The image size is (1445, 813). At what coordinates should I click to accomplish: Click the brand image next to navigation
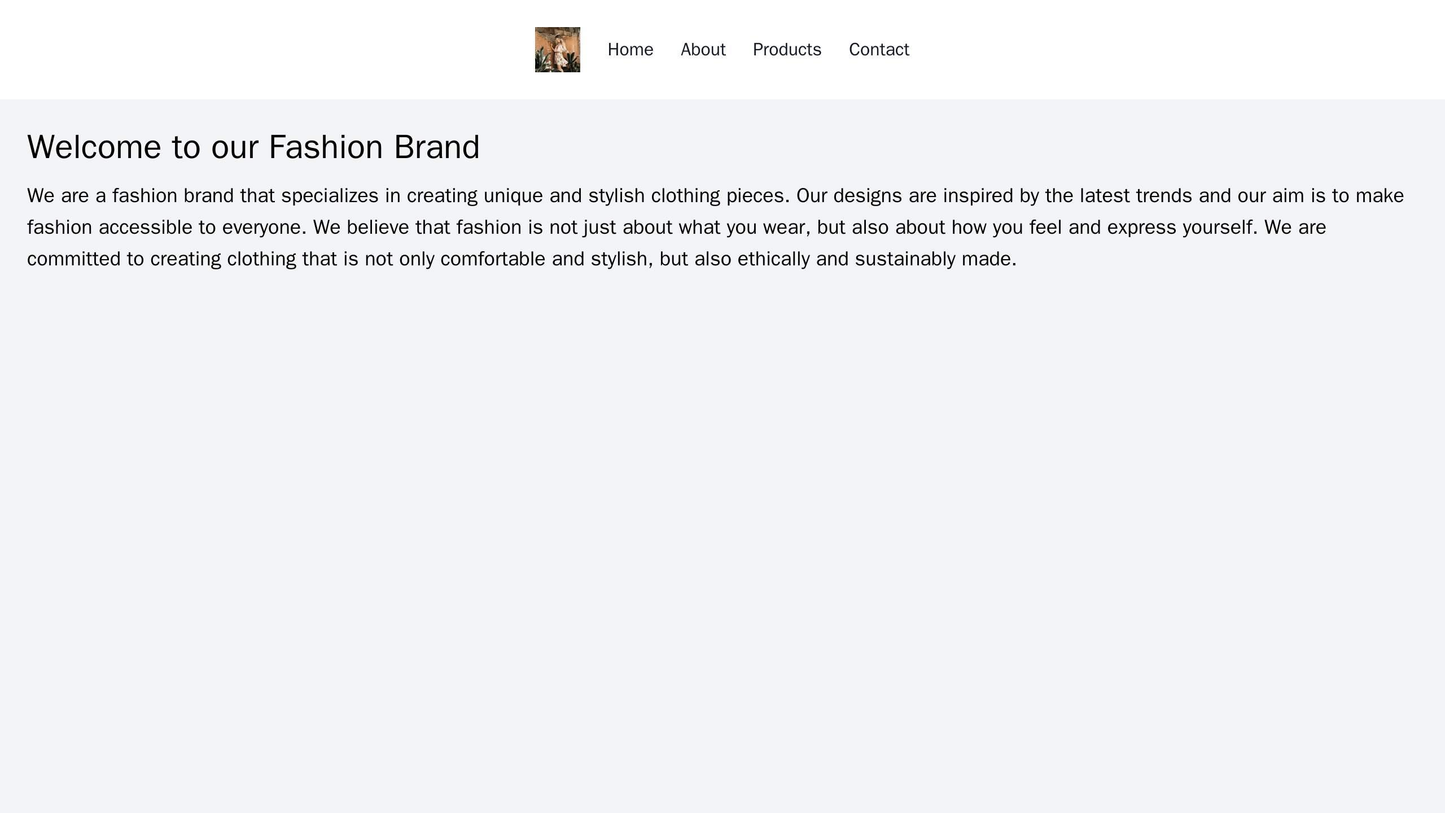(558, 47)
